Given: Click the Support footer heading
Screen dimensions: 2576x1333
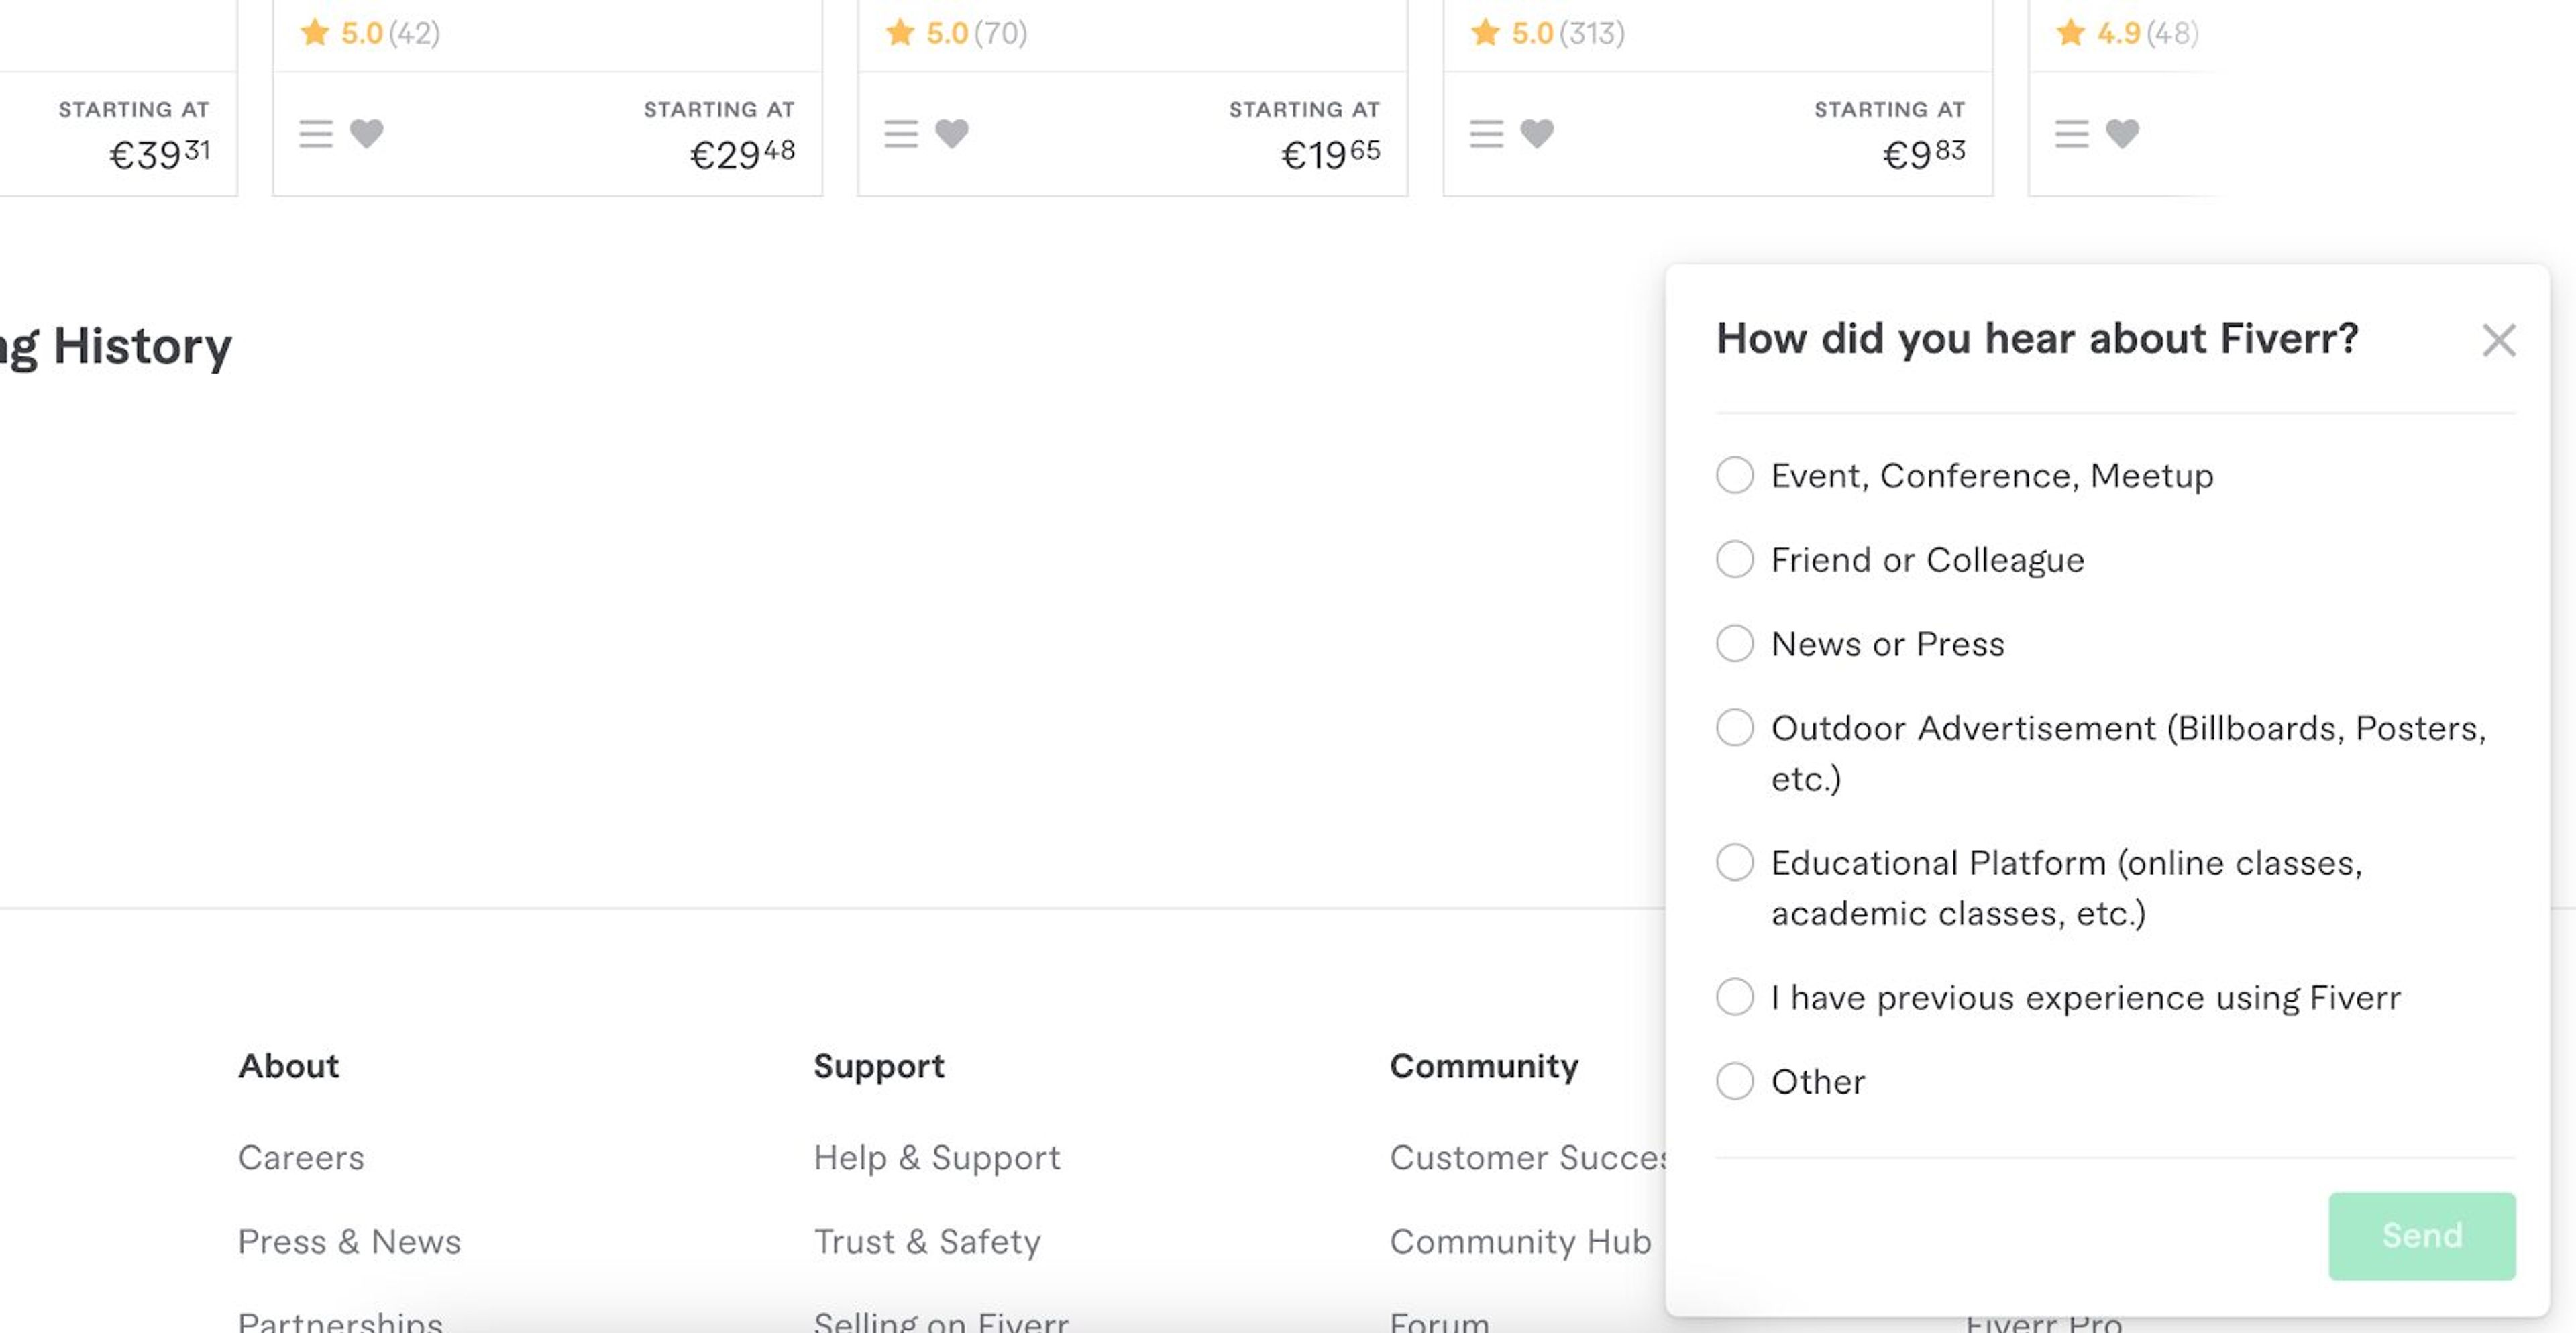Looking at the screenshot, I should (x=878, y=1067).
